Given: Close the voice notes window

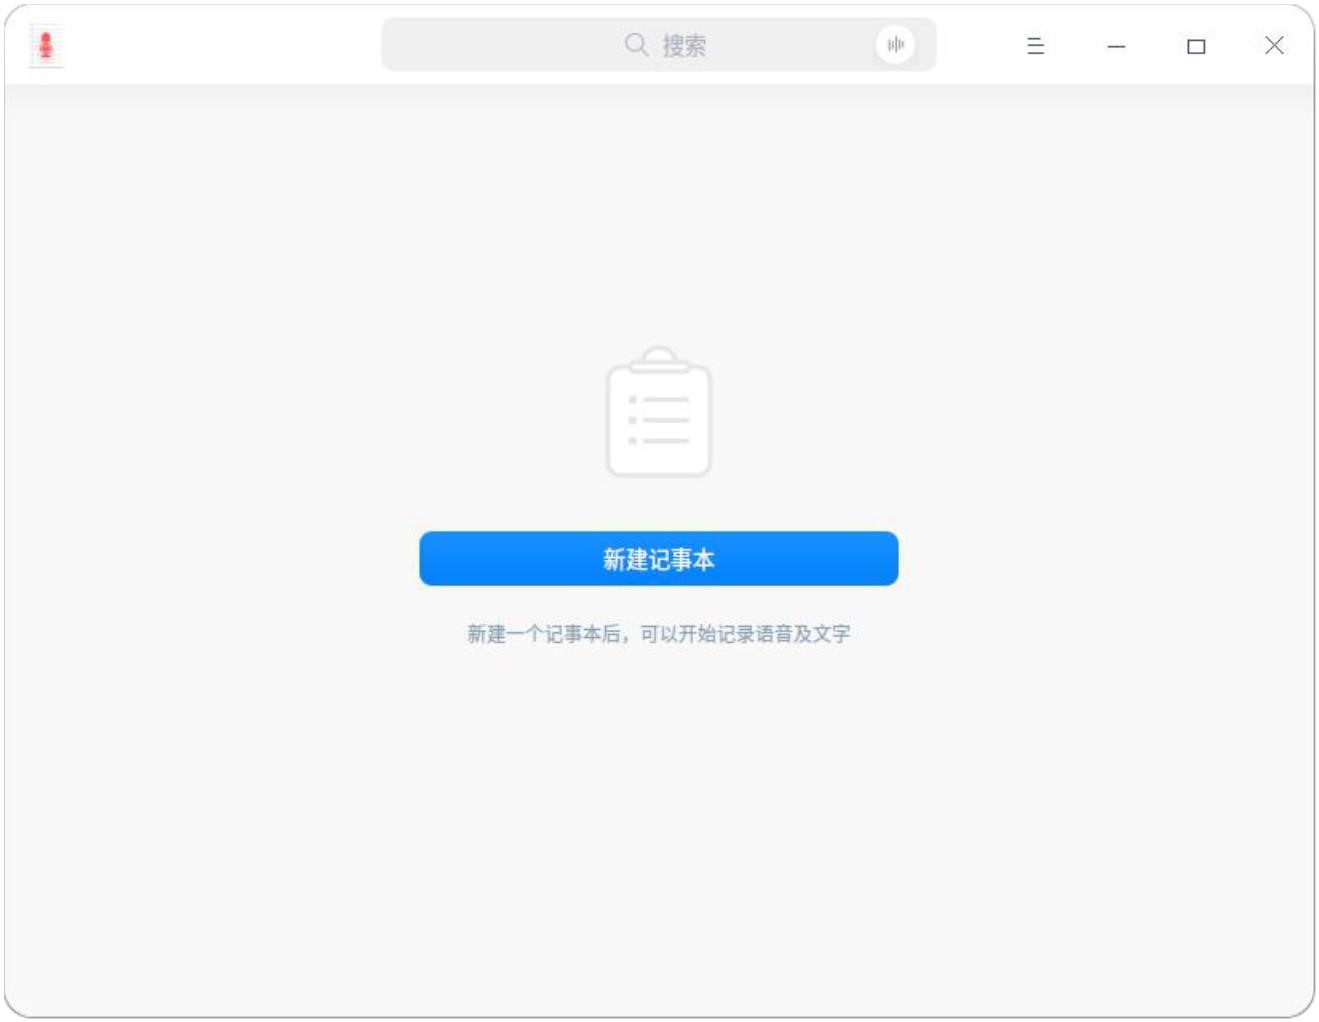Looking at the screenshot, I should click(1274, 45).
